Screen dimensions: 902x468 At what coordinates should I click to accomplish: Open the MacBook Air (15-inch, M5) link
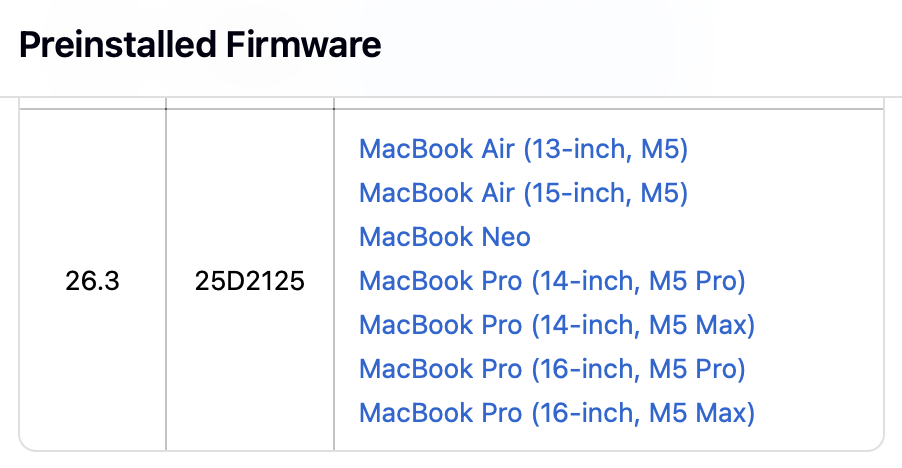click(x=523, y=193)
